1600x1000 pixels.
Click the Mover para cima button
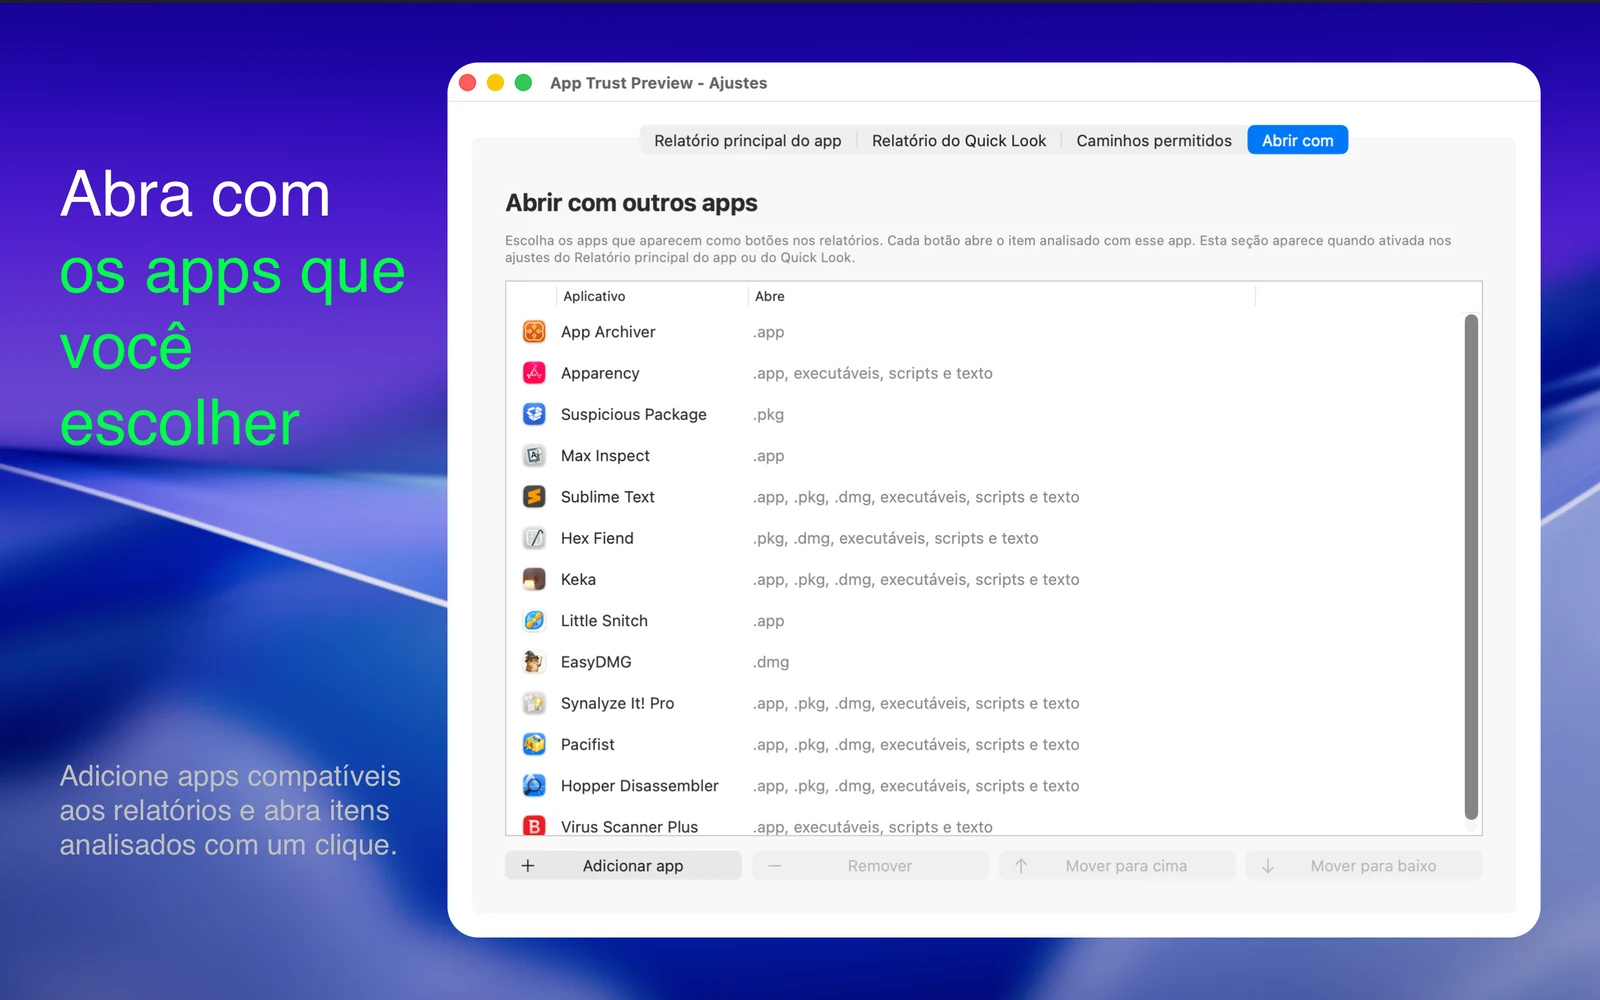click(1117, 866)
